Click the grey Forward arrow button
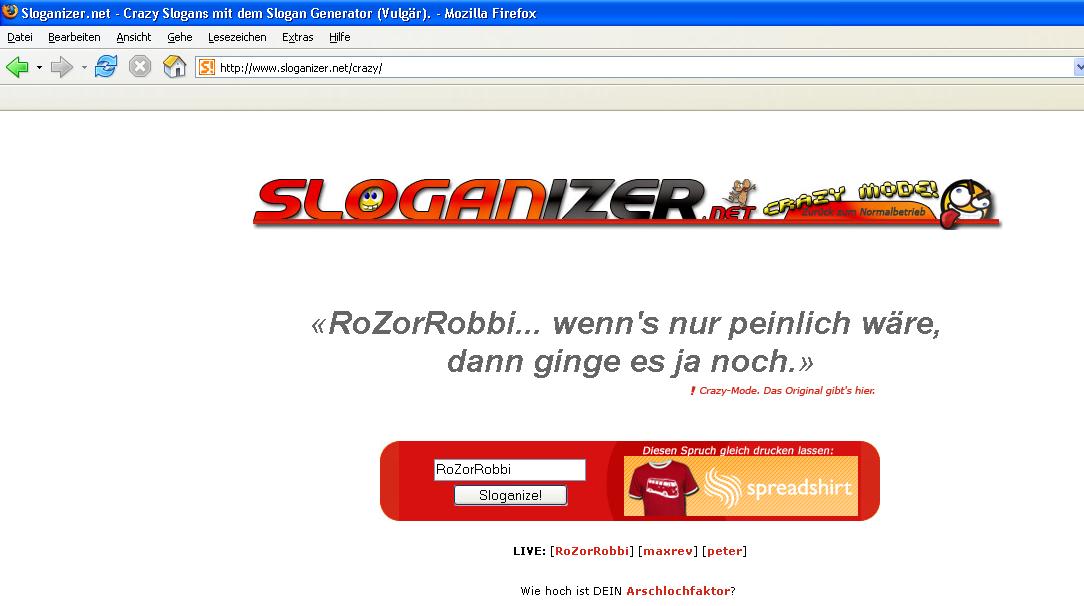The image size is (1084, 606). coord(62,67)
